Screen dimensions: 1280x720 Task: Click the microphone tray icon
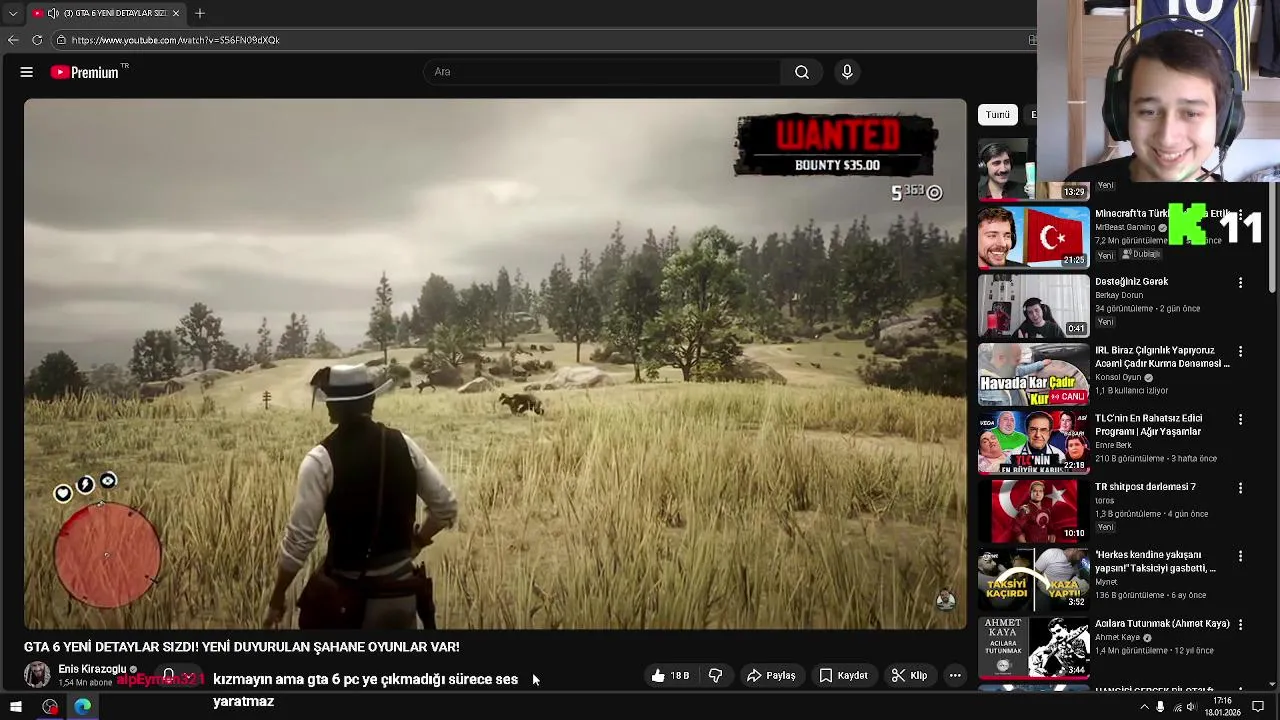1160,707
